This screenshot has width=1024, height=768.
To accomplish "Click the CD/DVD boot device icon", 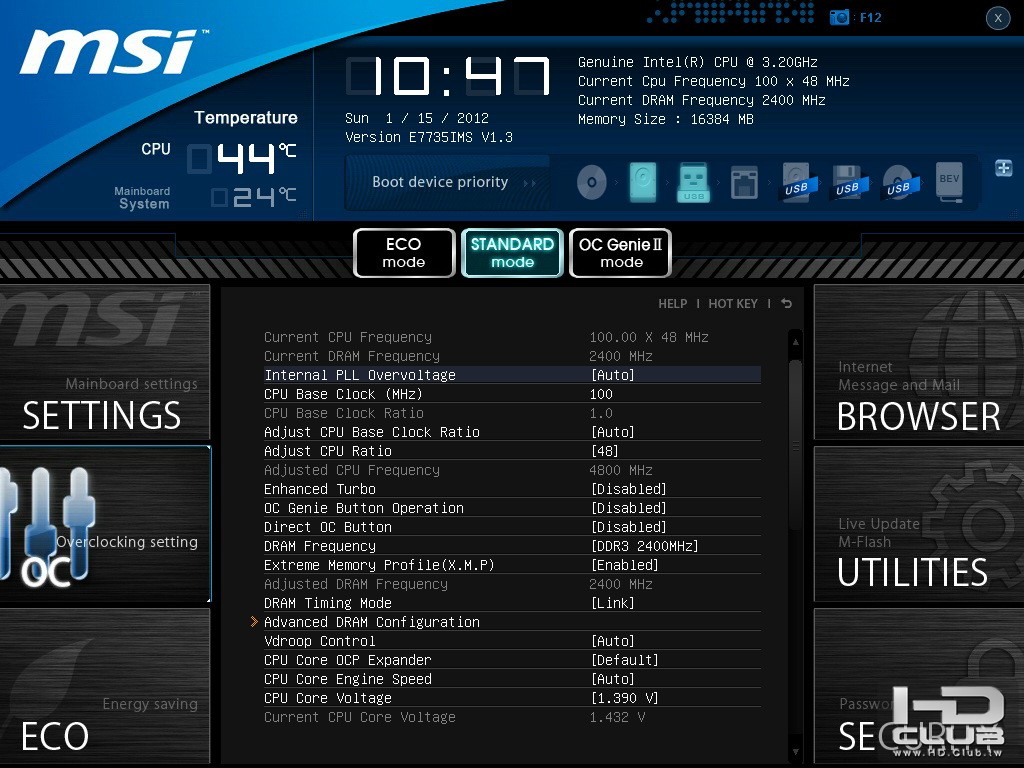I will 592,182.
